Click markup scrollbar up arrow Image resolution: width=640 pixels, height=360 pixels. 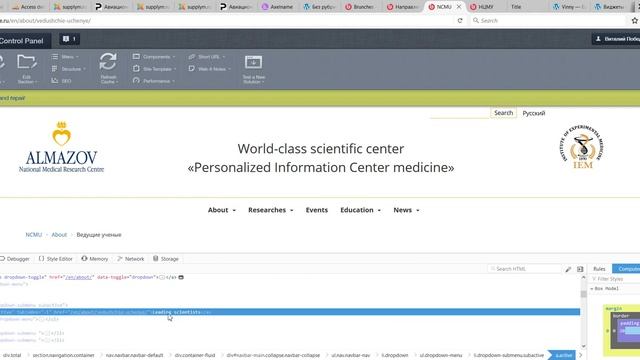583,278
